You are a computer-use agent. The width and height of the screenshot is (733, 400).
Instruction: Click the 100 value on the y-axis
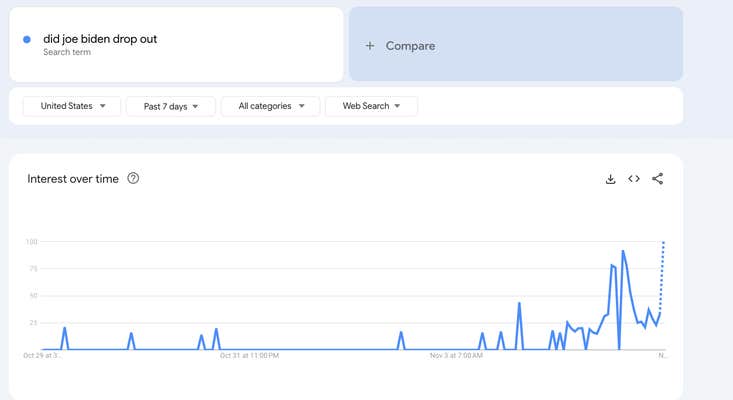point(31,242)
